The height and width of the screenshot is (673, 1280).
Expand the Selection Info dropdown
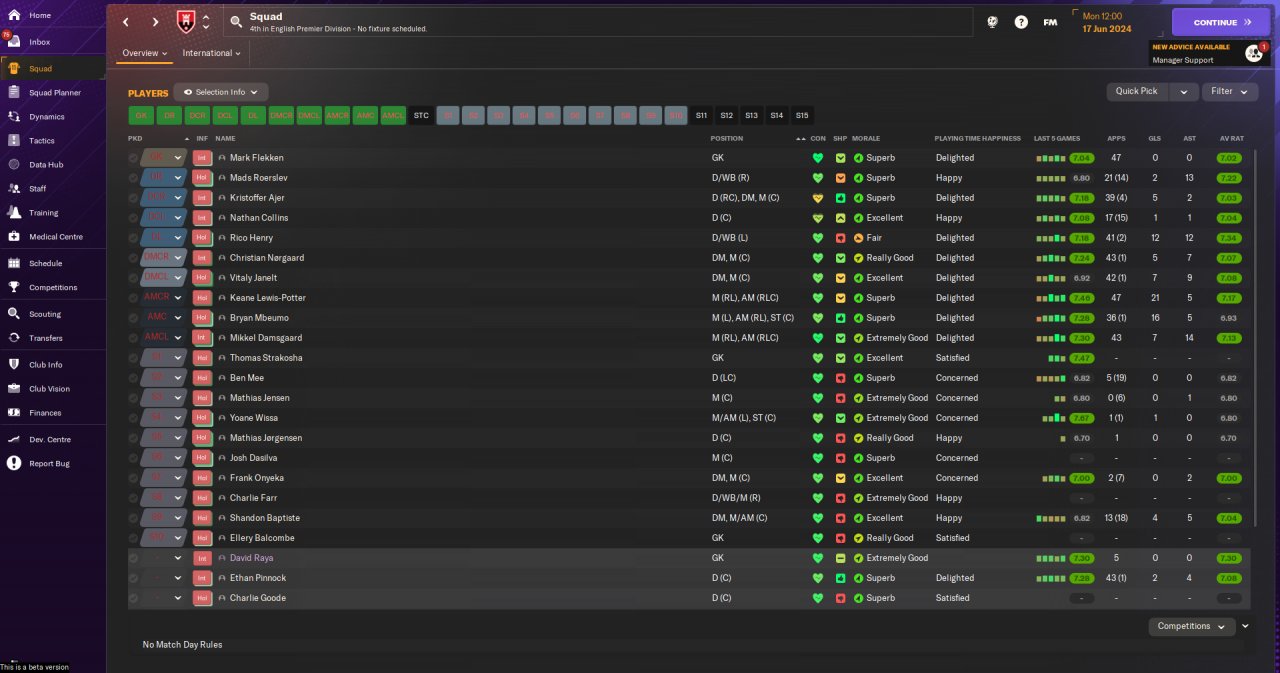[221, 92]
